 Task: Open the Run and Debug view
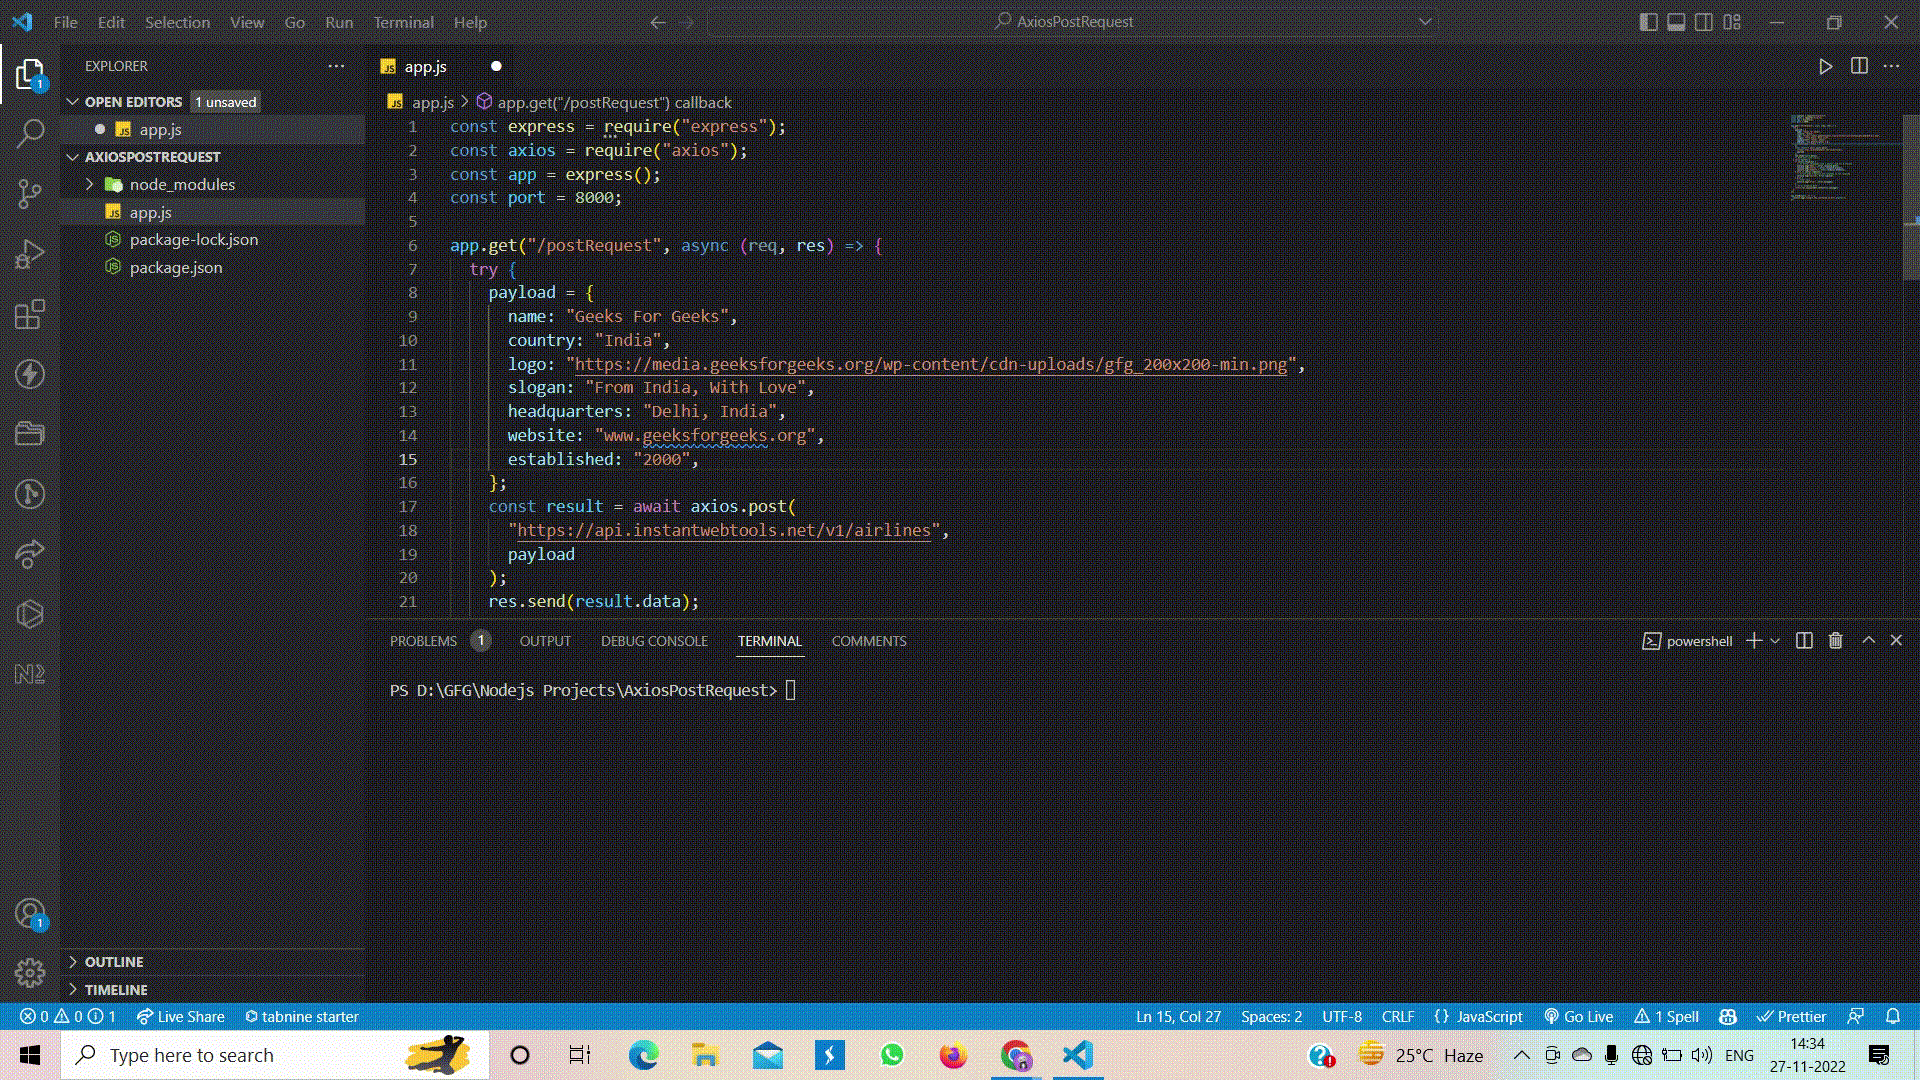(x=30, y=254)
